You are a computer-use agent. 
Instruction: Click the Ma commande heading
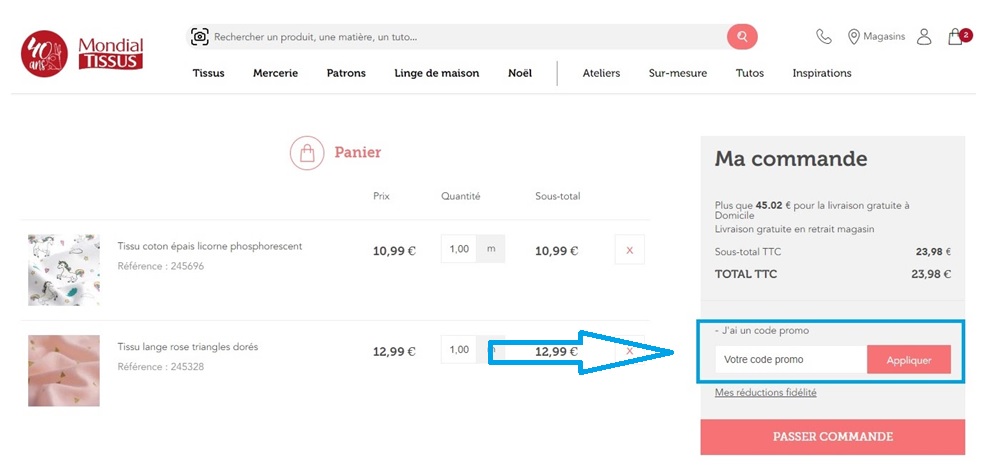(791, 158)
